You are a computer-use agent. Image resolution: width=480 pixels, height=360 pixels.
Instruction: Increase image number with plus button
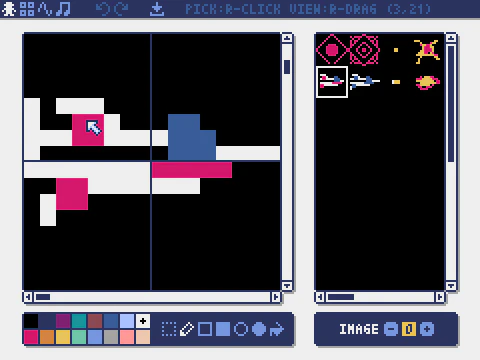coord(427,329)
